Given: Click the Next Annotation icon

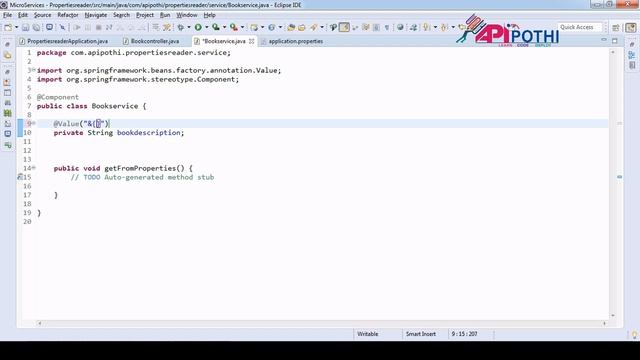Looking at the screenshot, I should click(427, 27).
